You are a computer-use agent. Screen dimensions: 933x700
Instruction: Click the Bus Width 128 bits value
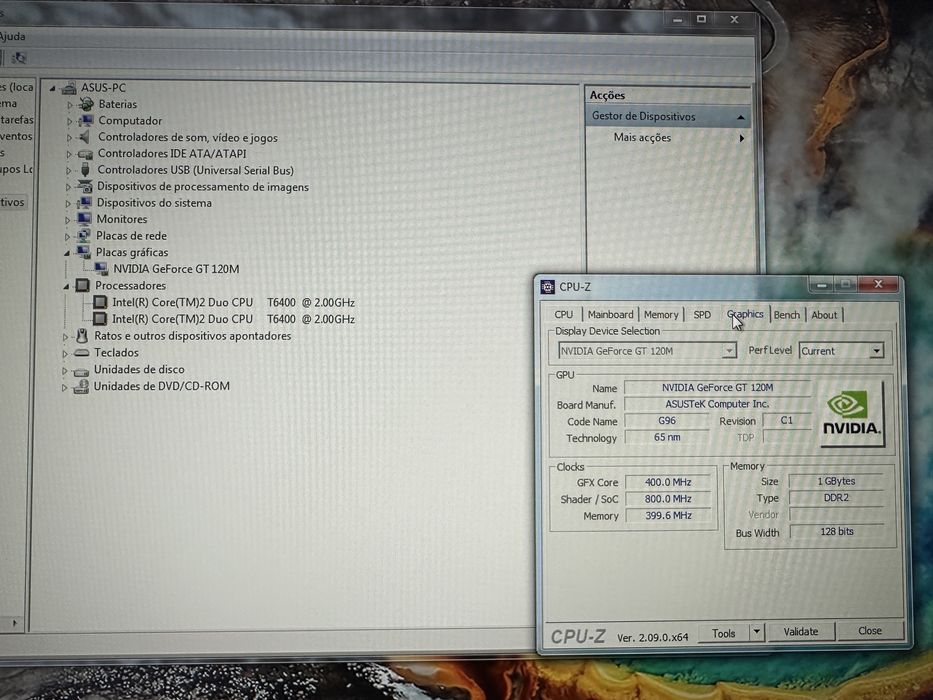837,532
